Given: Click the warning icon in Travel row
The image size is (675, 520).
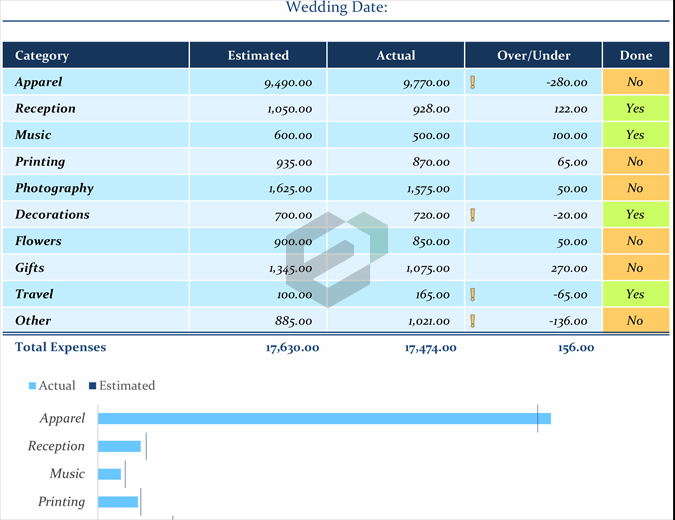Looking at the screenshot, I should pos(472,294).
